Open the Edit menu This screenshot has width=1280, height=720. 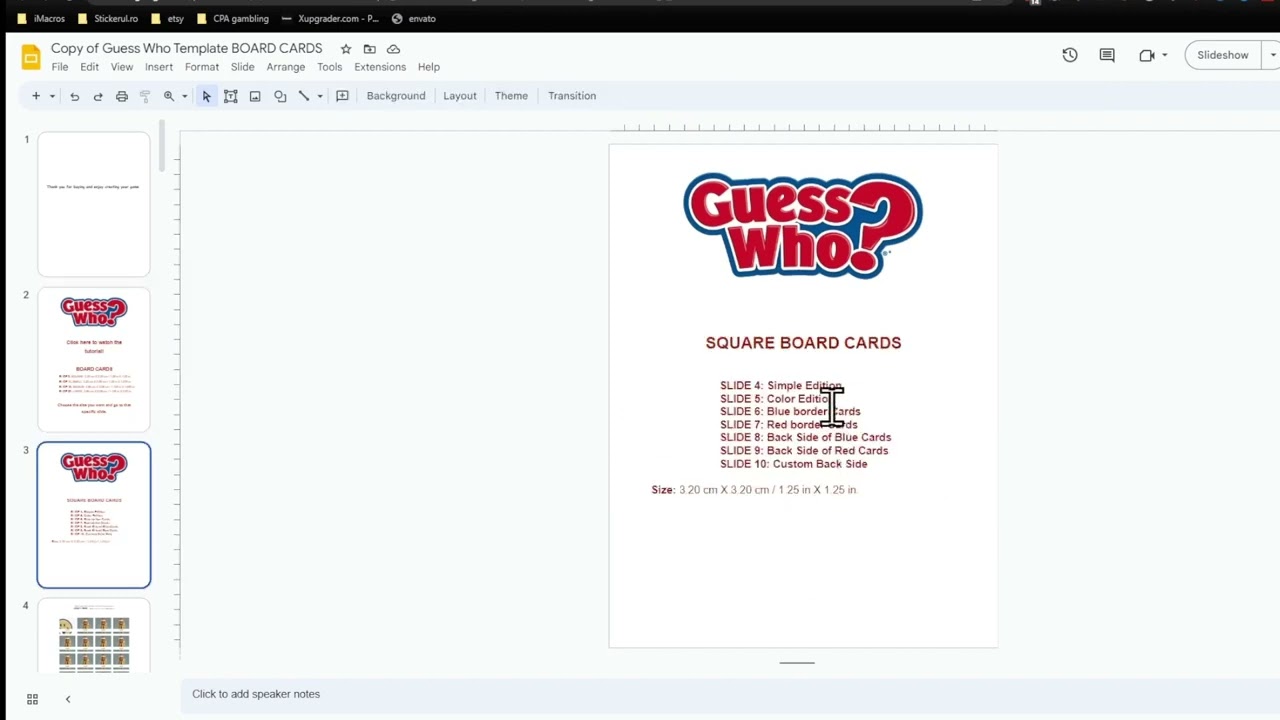[90, 67]
